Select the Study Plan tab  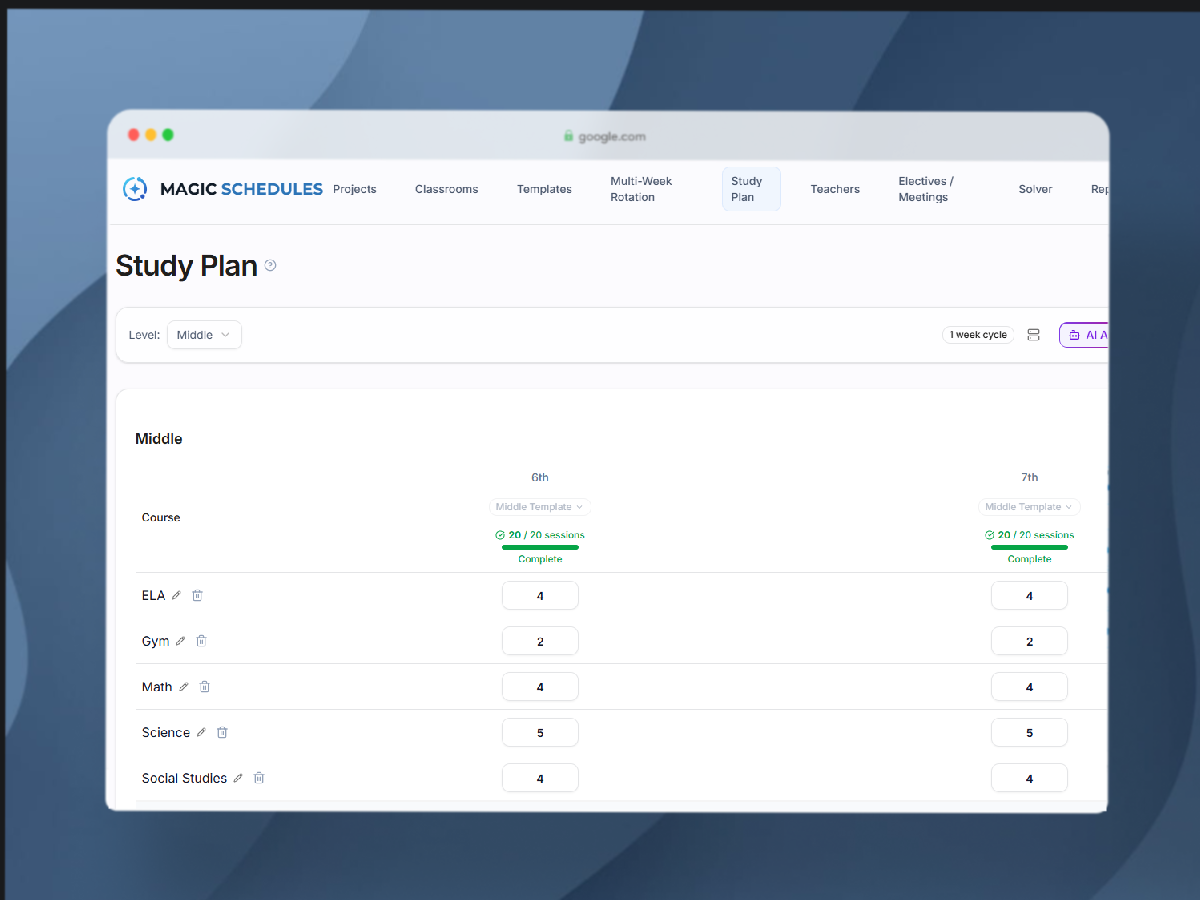pos(751,189)
